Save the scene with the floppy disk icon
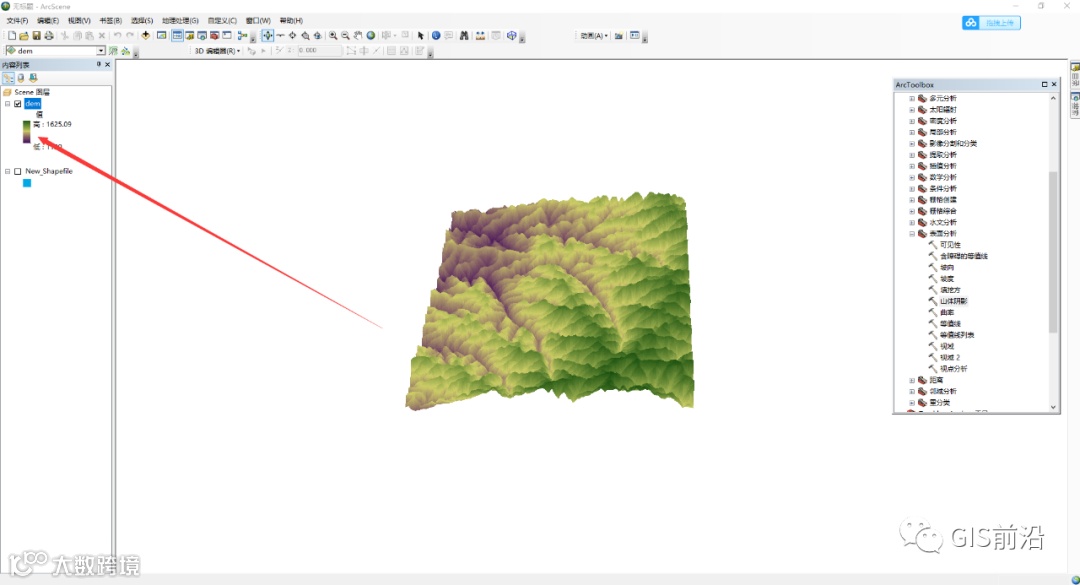Screen dimensions: 1080x585 point(37,35)
